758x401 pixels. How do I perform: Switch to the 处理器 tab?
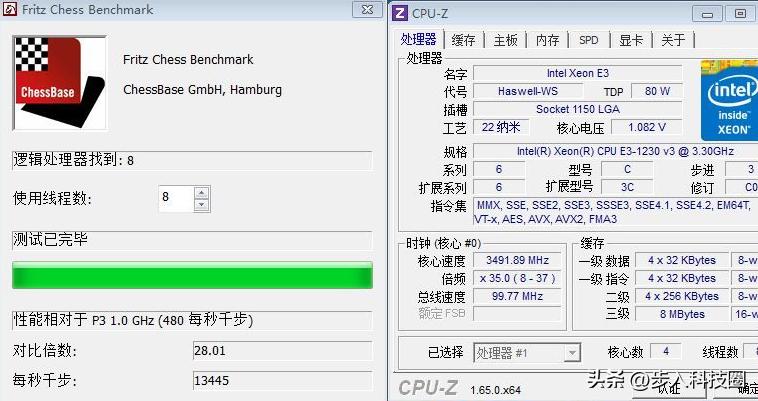pyautogui.click(x=418, y=40)
